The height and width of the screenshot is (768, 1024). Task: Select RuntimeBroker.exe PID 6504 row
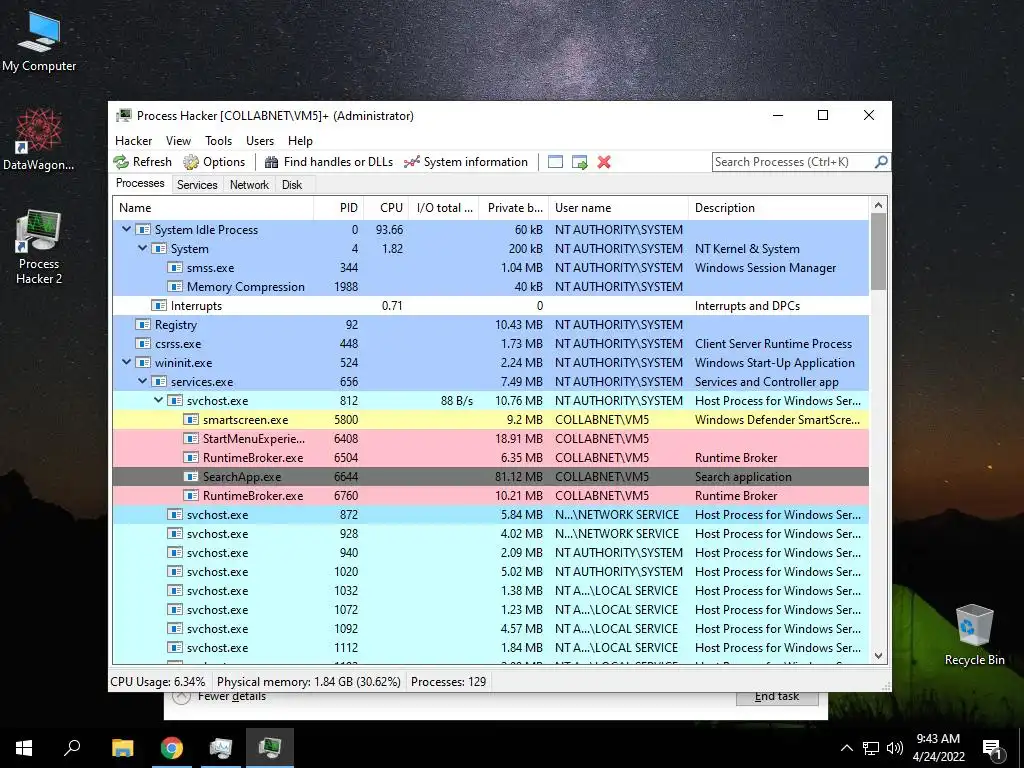pos(490,458)
